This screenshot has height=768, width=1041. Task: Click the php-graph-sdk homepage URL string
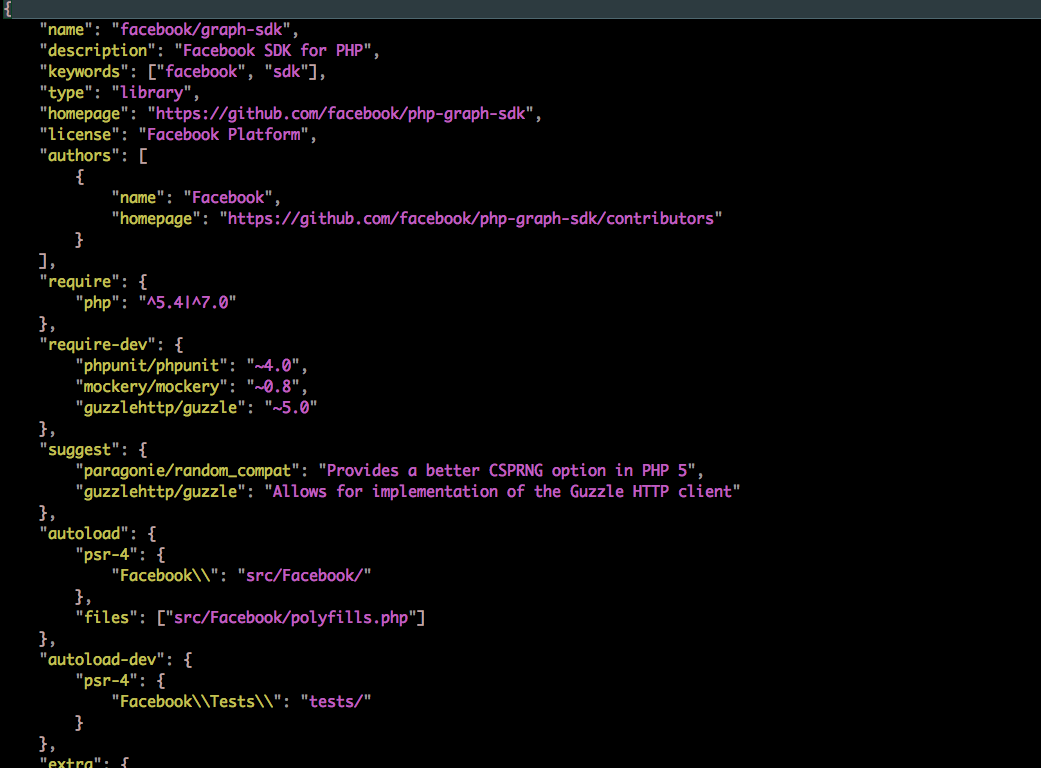[x=341, y=114]
